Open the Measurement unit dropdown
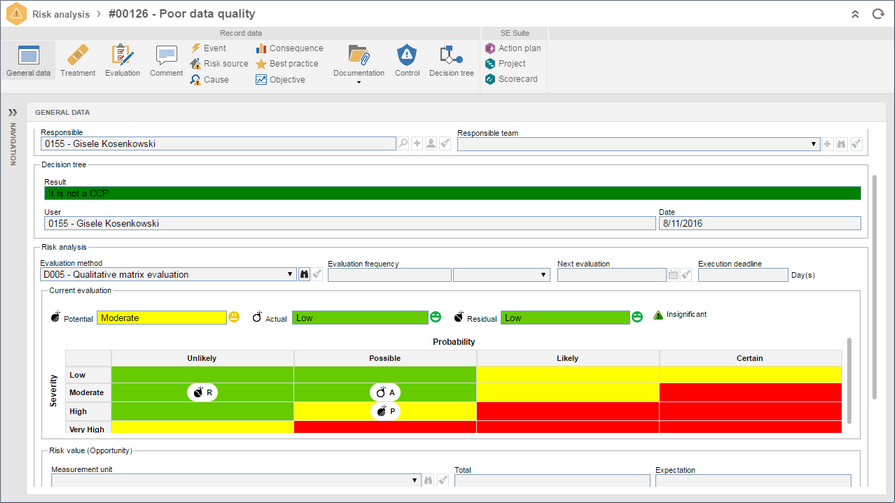 (x=414, y=481)
